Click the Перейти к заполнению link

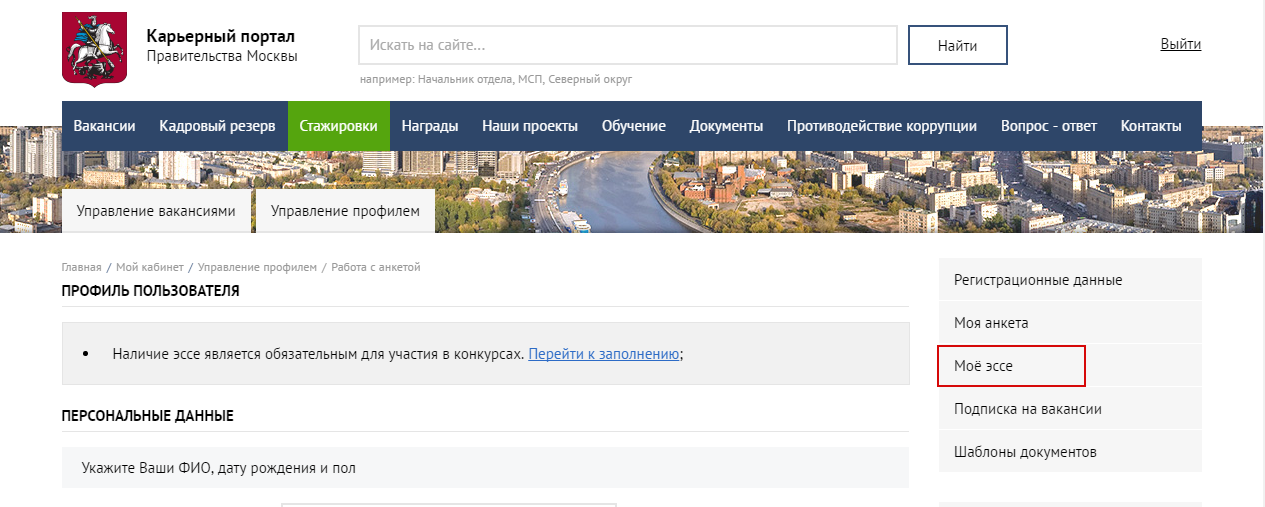(x=604, y=353)
